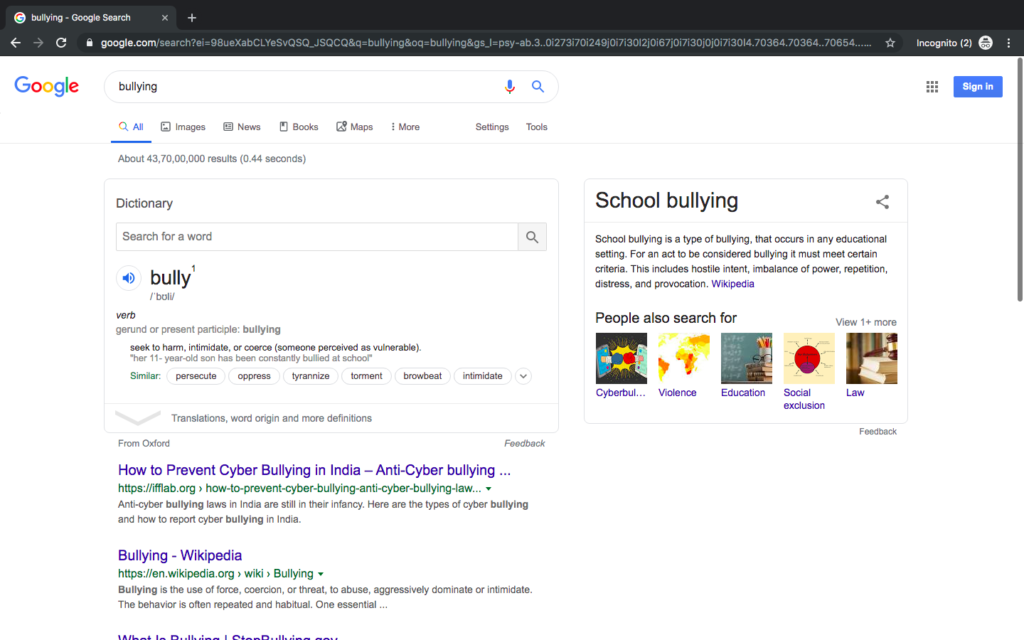
Task: Open the Settings menu
Action: 492,127
